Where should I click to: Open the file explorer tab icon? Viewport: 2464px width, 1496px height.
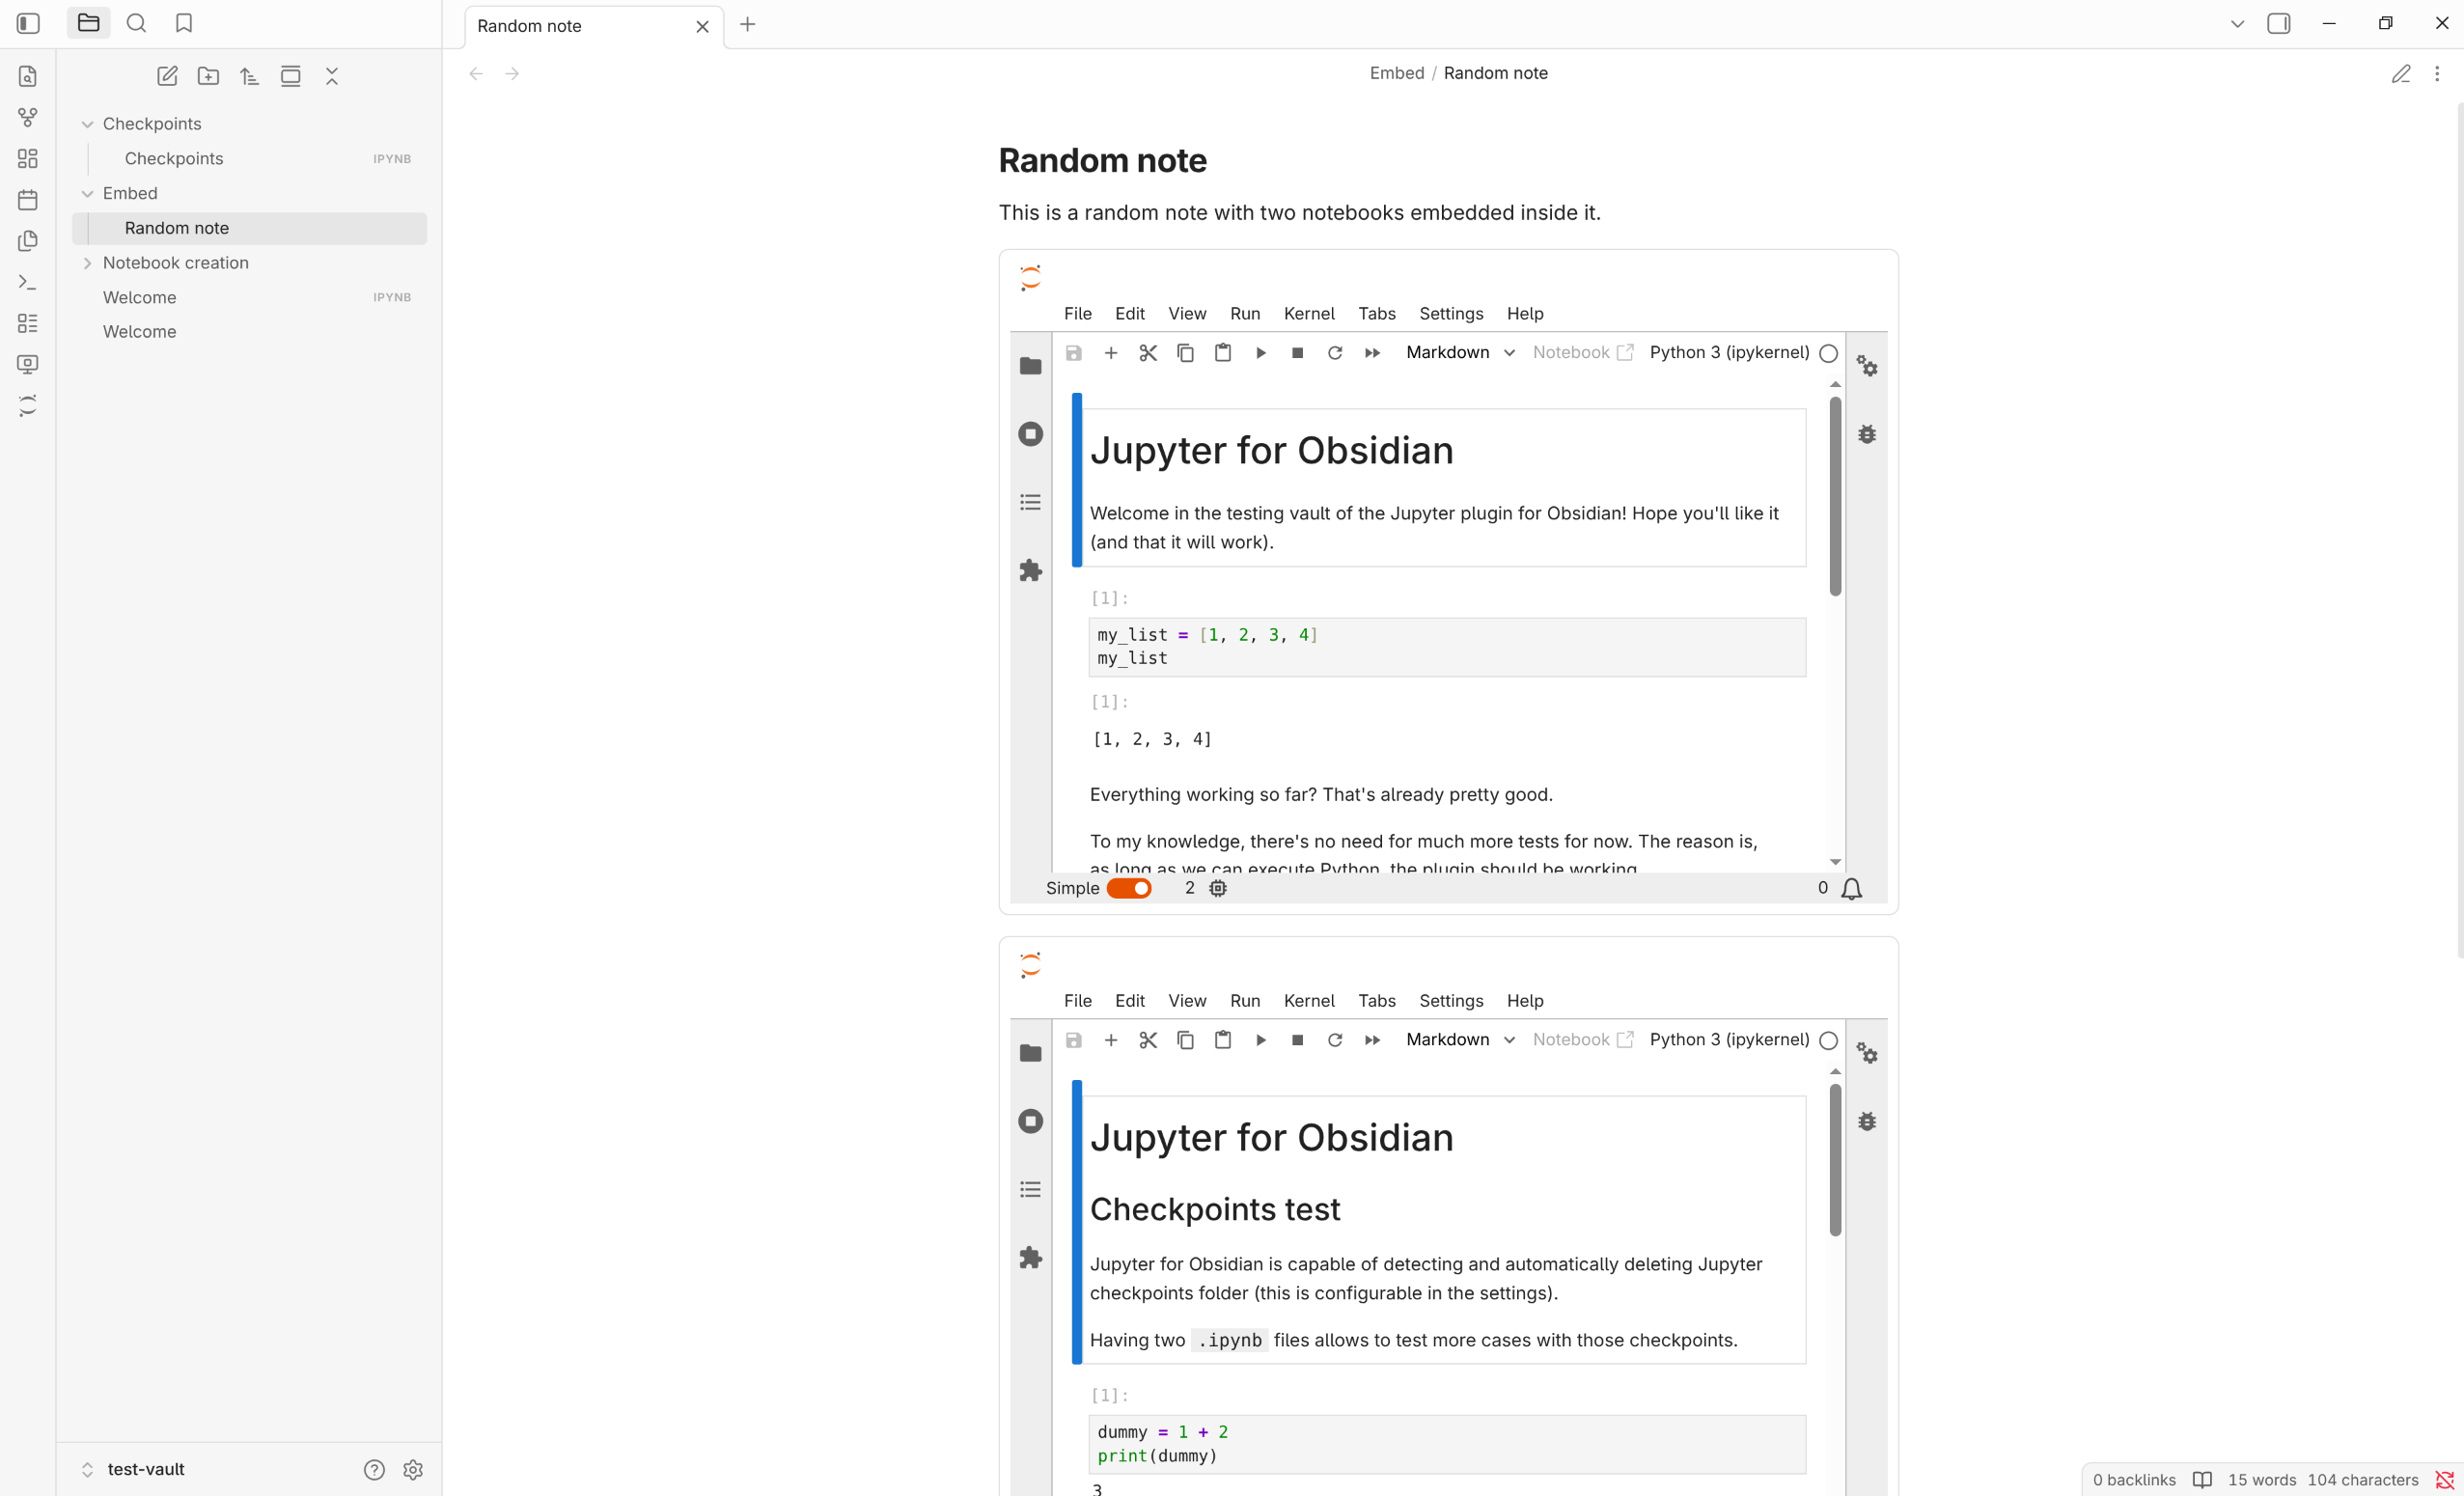coord(88,23)
